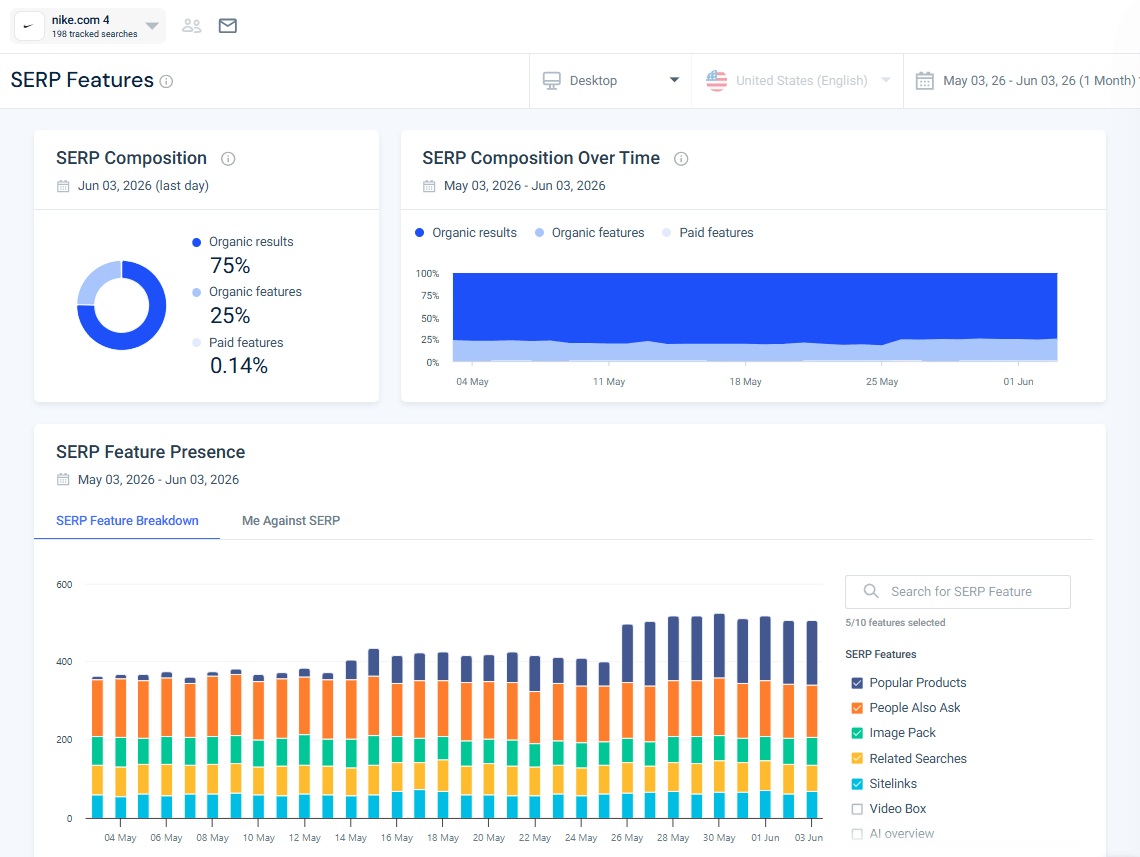Click the '5/10 features selected' text

pyautogui.click(x=895, y=623)
